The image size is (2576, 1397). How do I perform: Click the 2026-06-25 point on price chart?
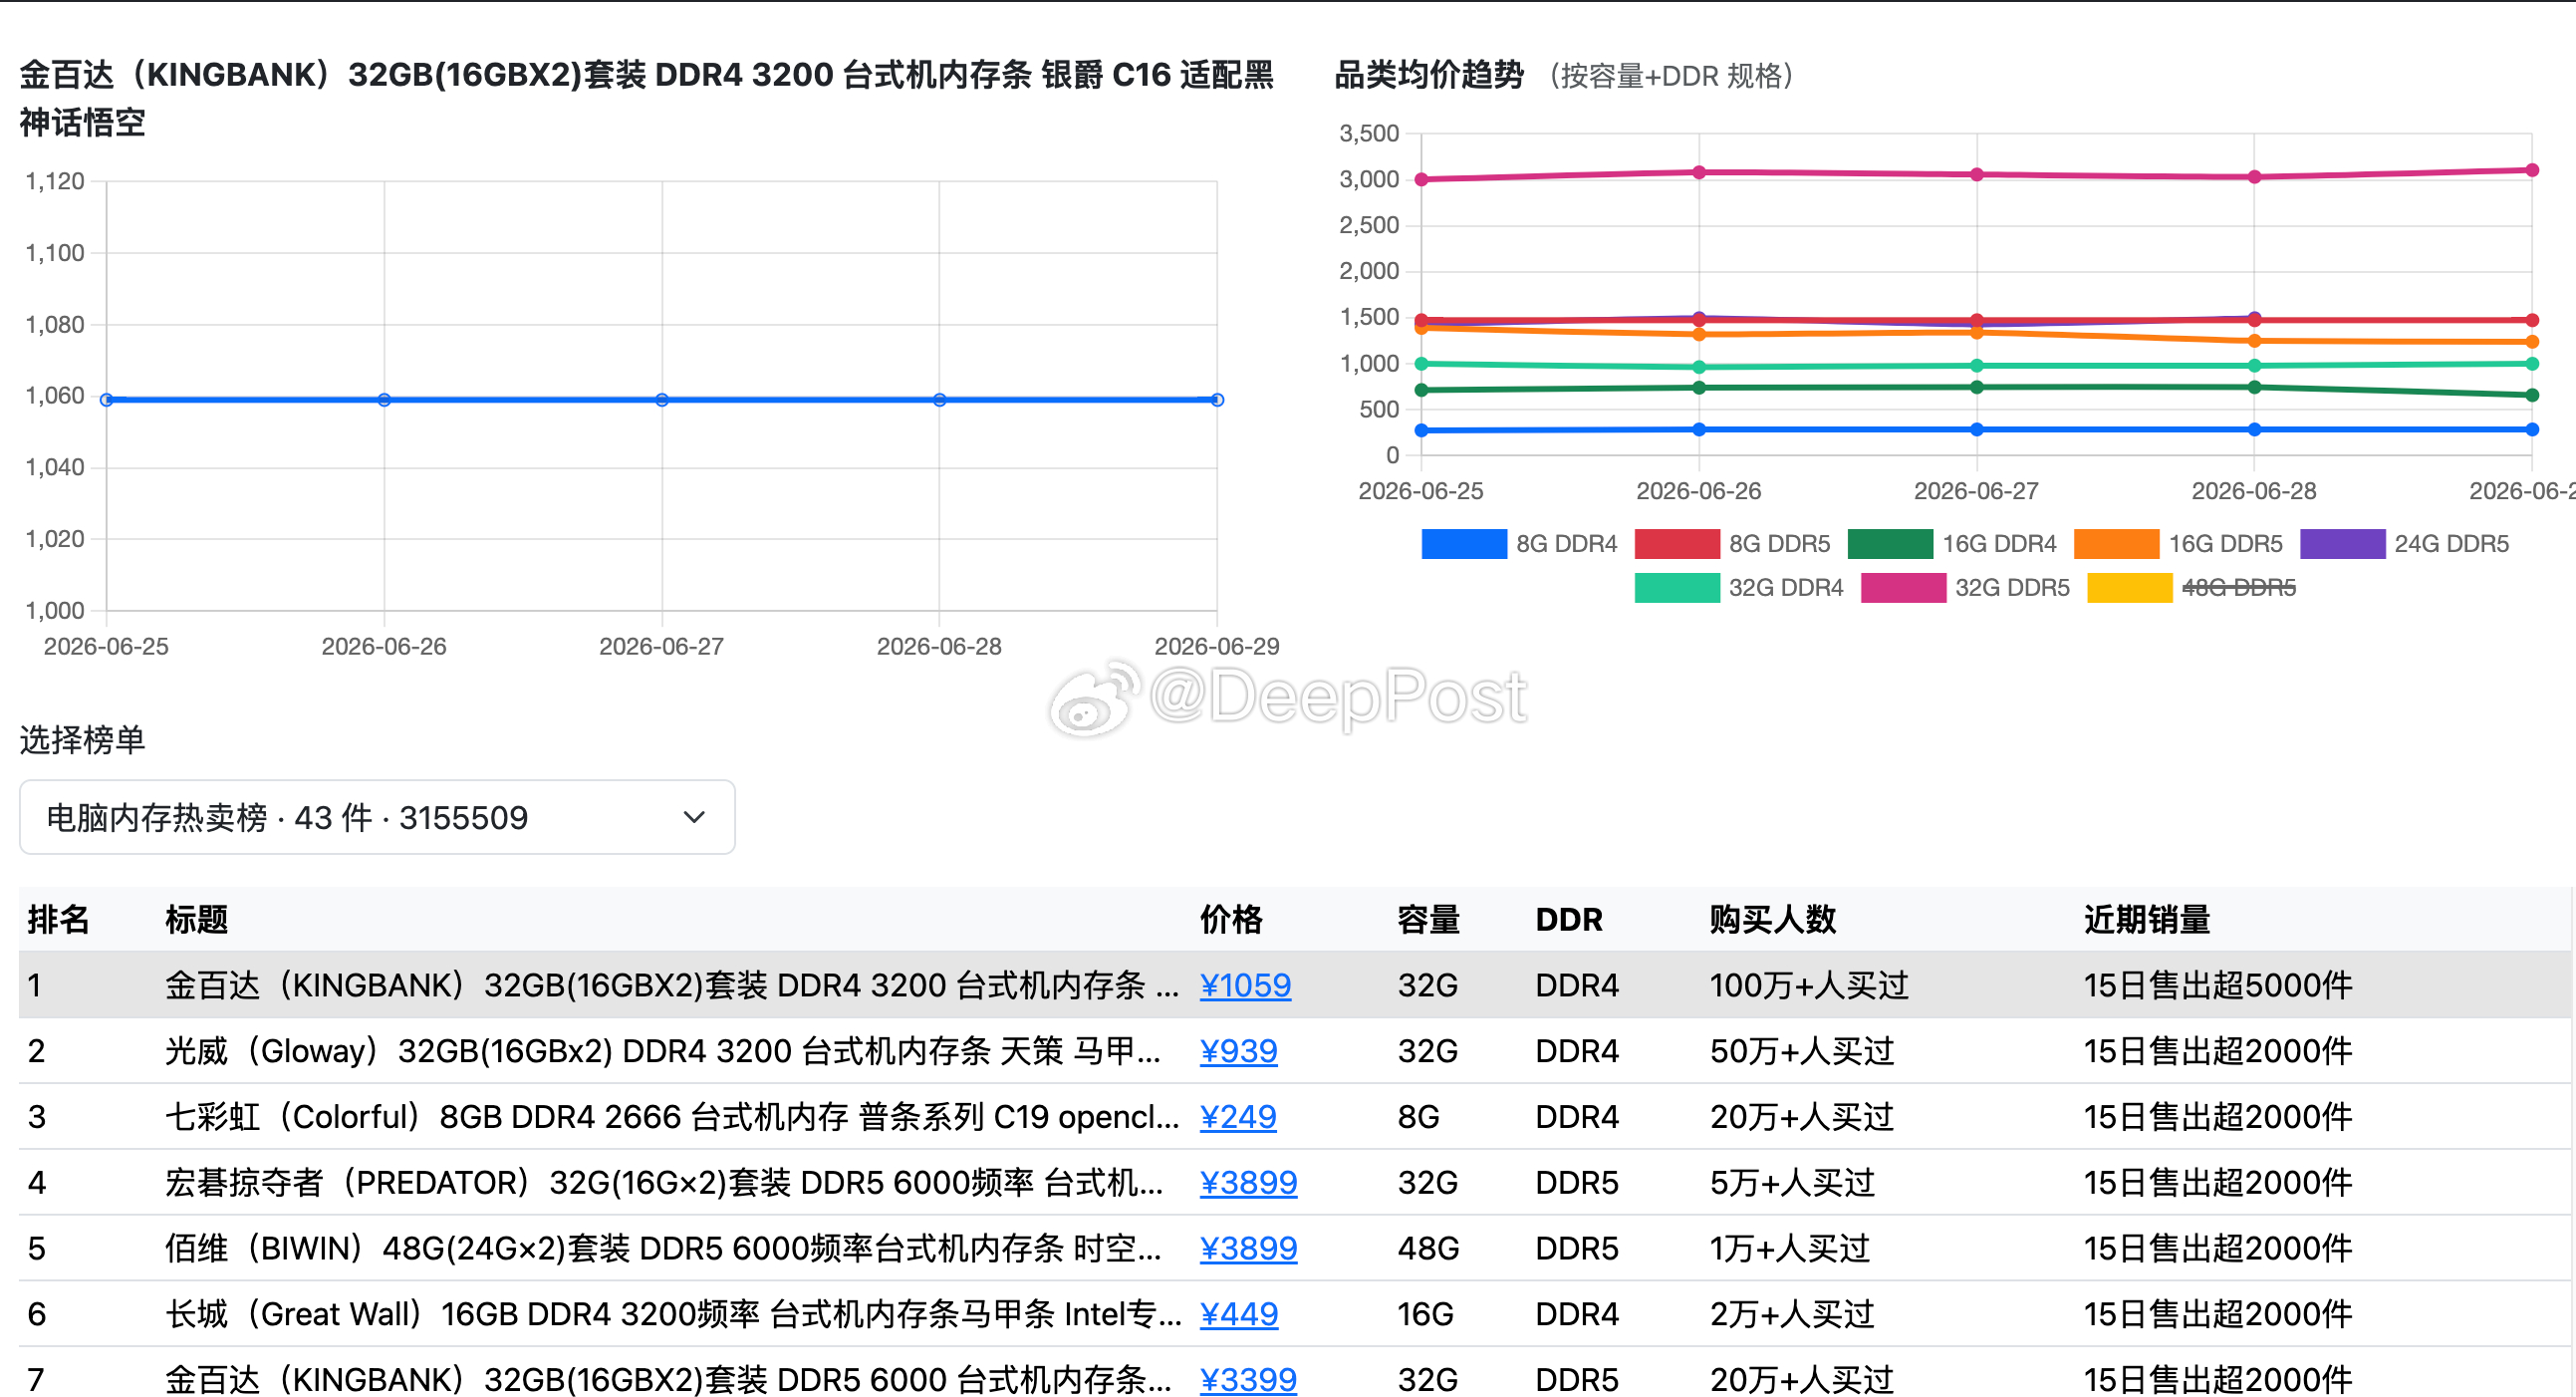[x=107, y=399]
